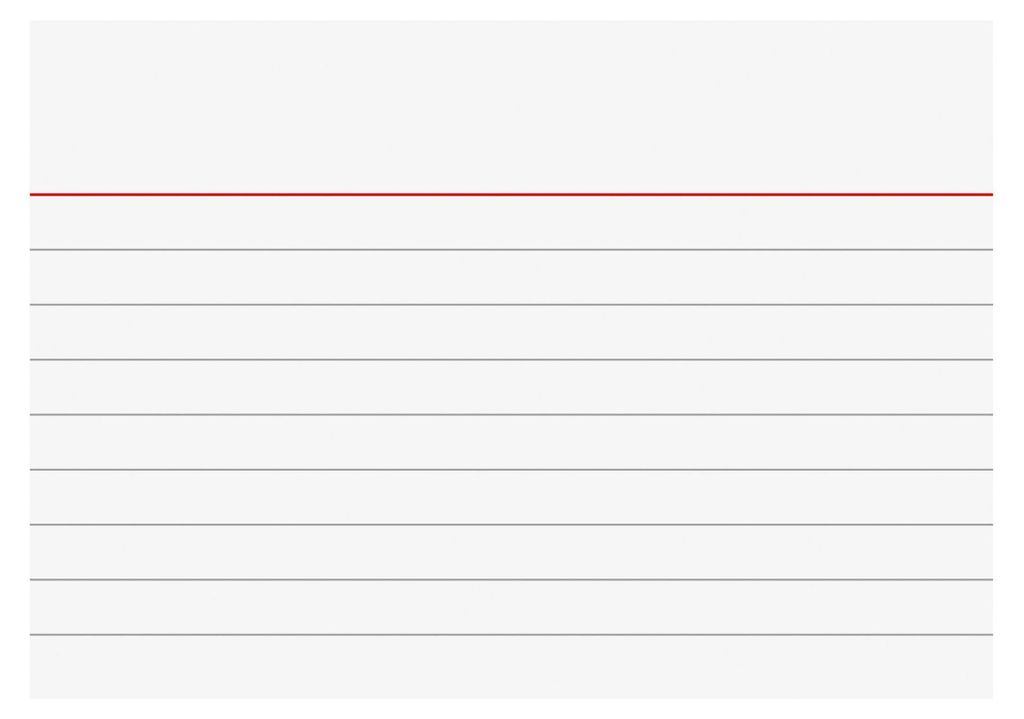Select the fifth writing row on the card

click(x=511, y=442)
